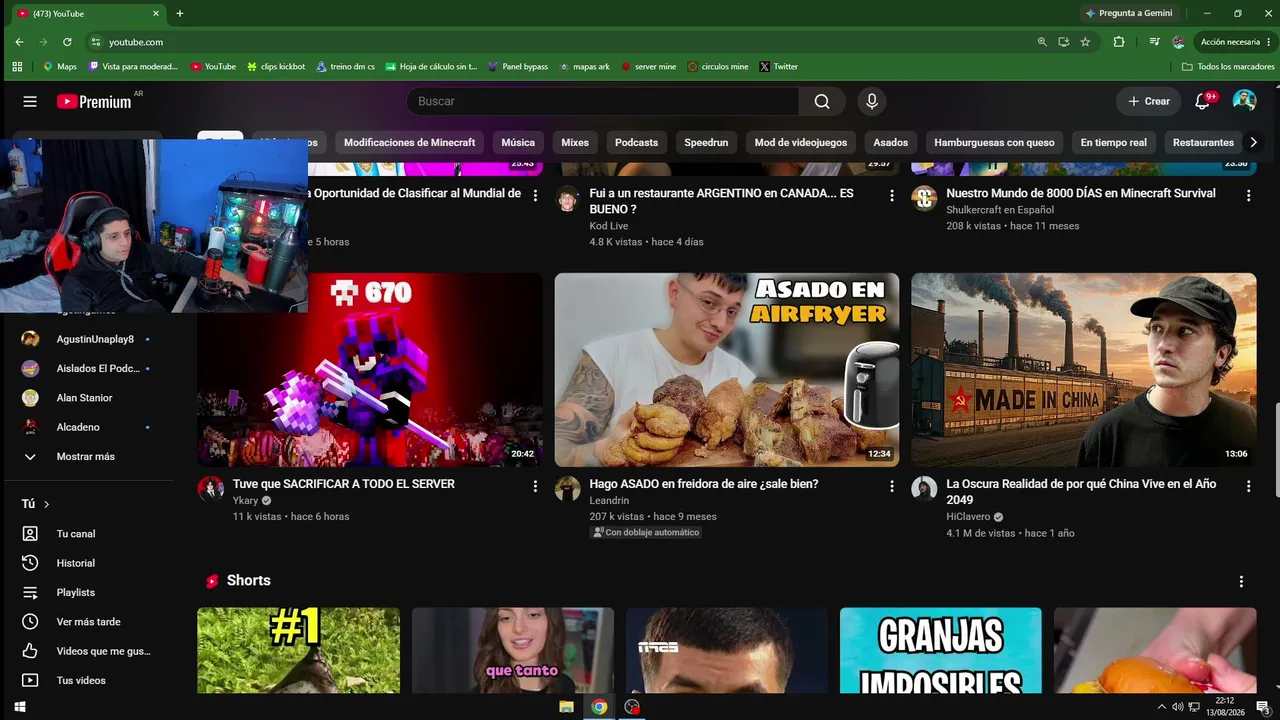
Task: Open the page zoom magnifier in address bar
Action: point(1042,42)
